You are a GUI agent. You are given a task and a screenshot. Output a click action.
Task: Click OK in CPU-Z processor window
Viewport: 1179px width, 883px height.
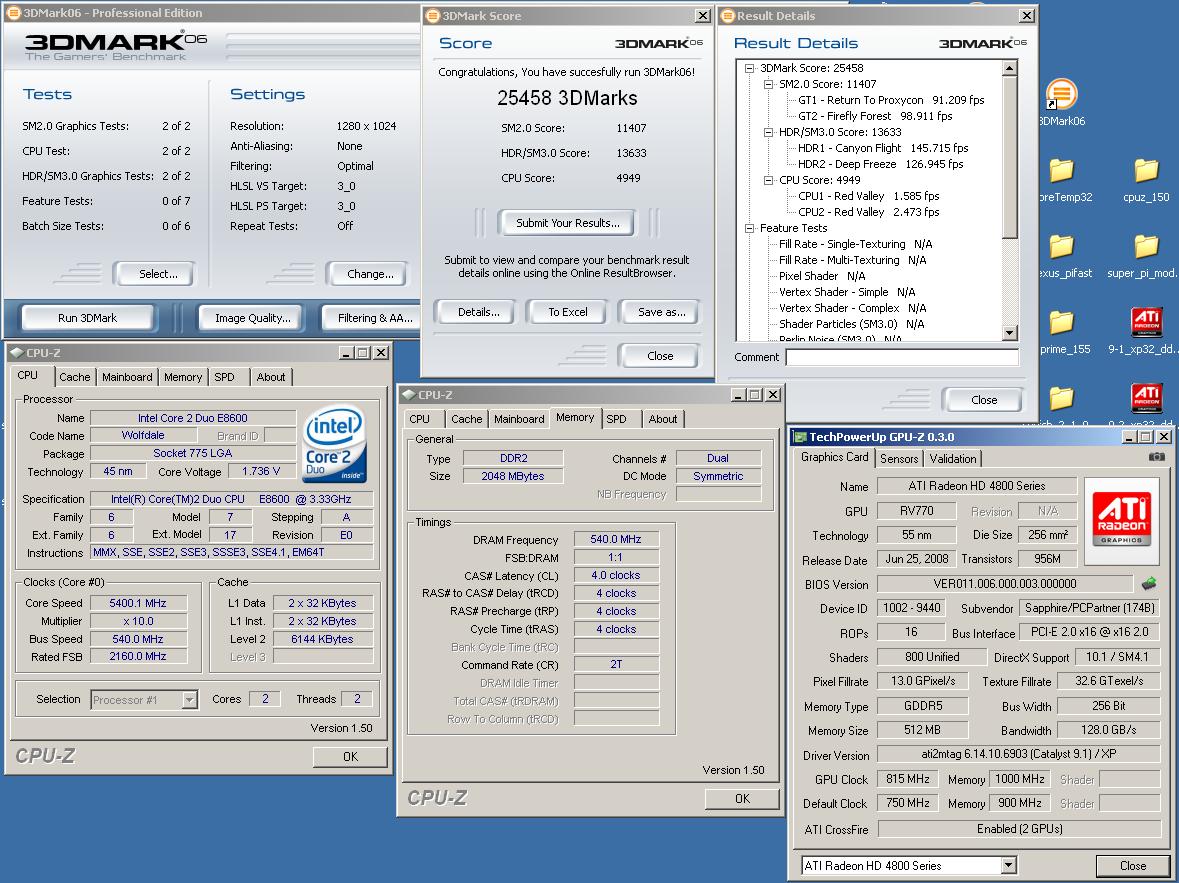pyautogui.click(x=350, y=757)
